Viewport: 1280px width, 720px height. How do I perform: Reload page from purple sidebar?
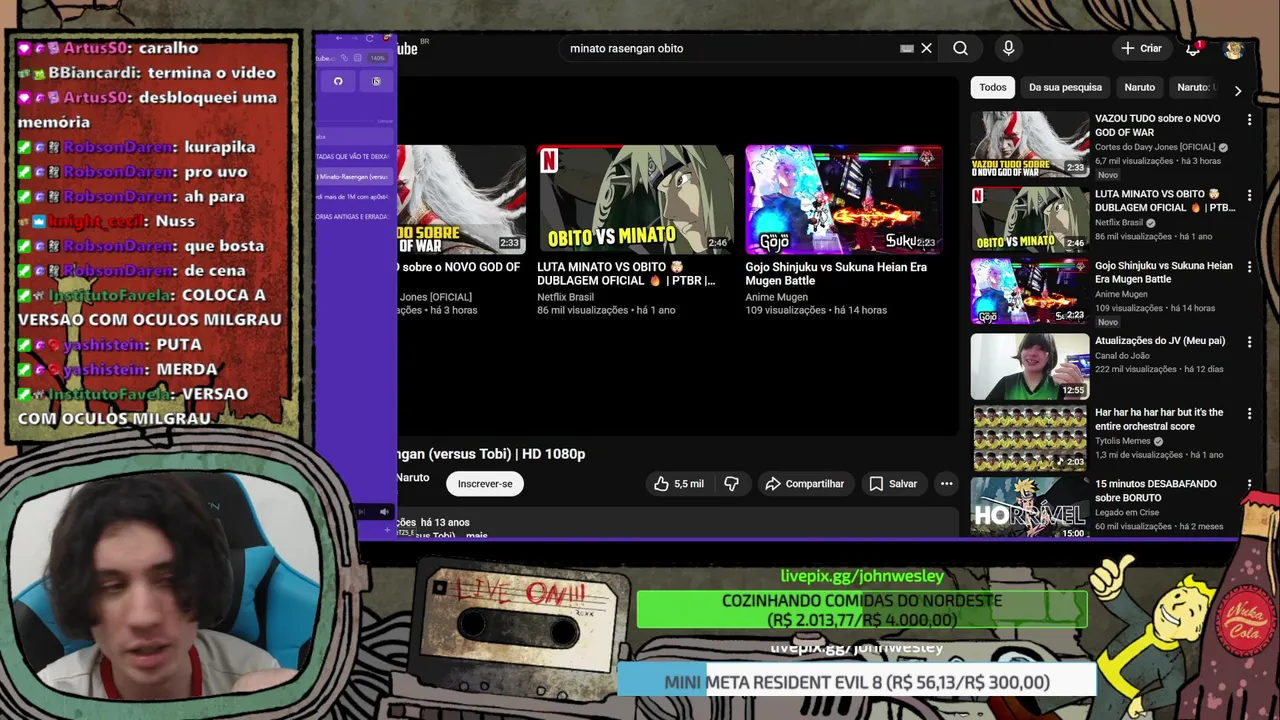[x=370, y=38]
